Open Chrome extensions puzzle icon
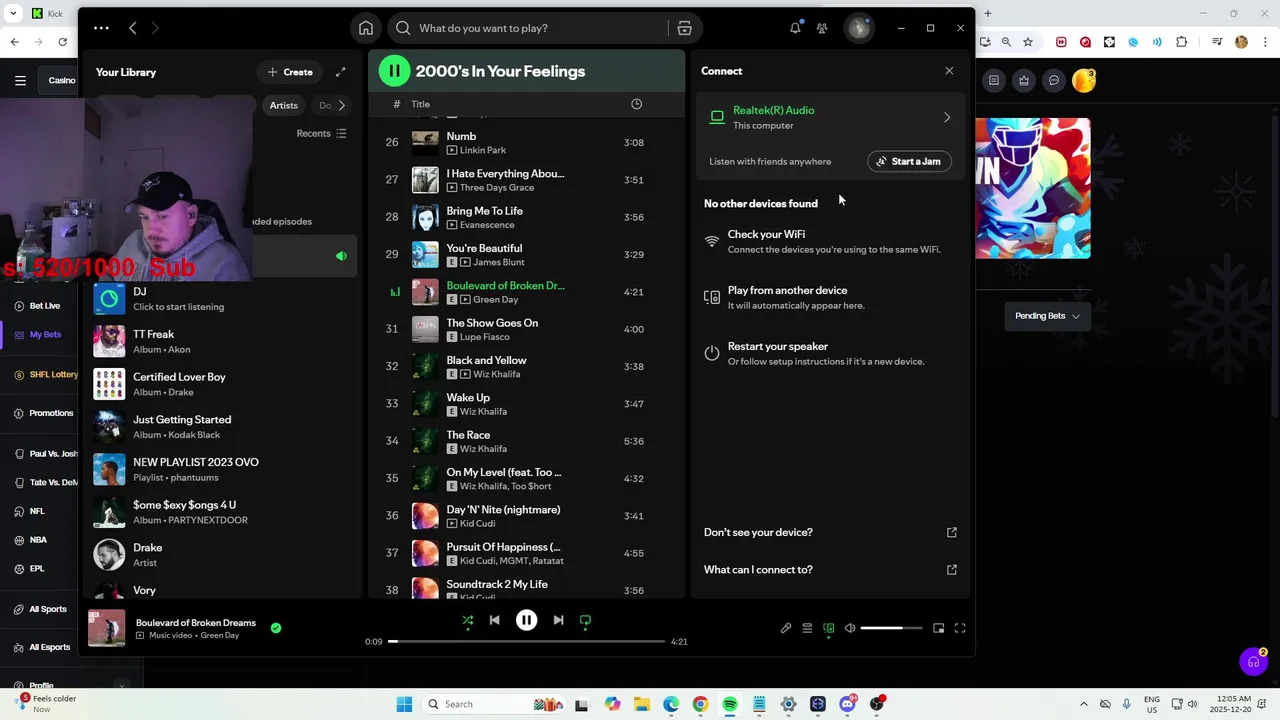 point(1182,42)
